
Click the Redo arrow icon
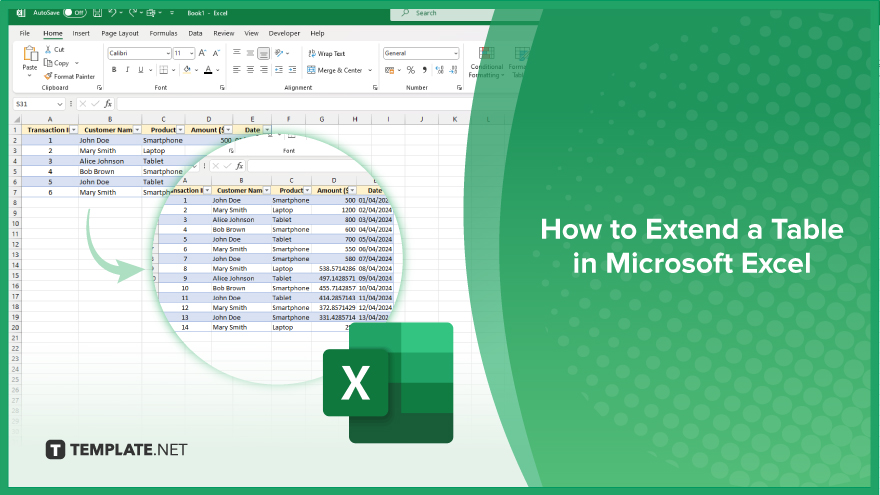[x=132, y=12]
